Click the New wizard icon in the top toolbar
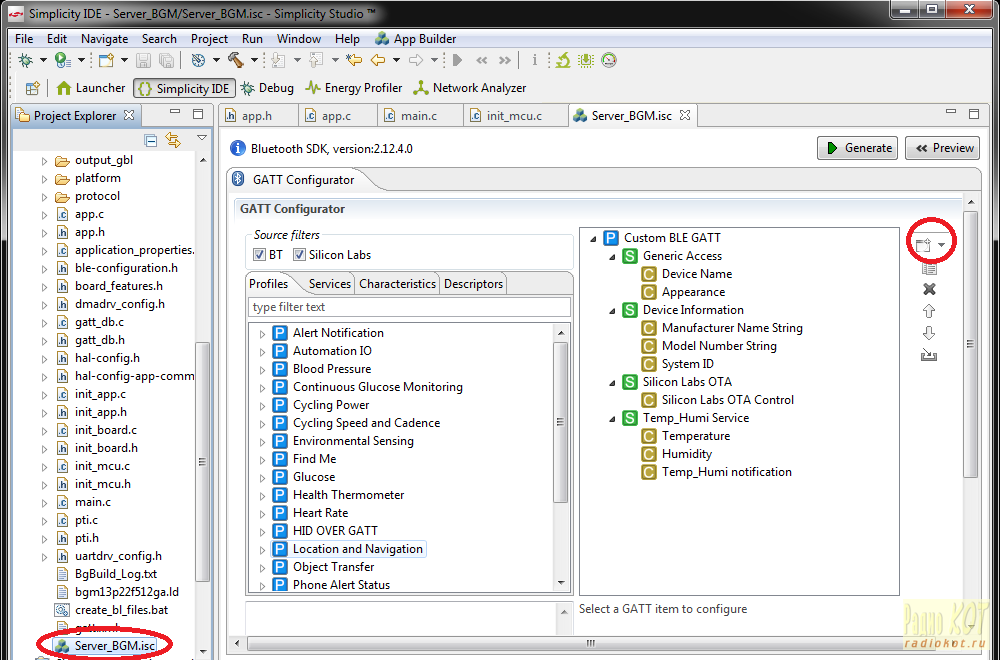The height and width of the screenshot is (660, 1000). tap(106, 61)
